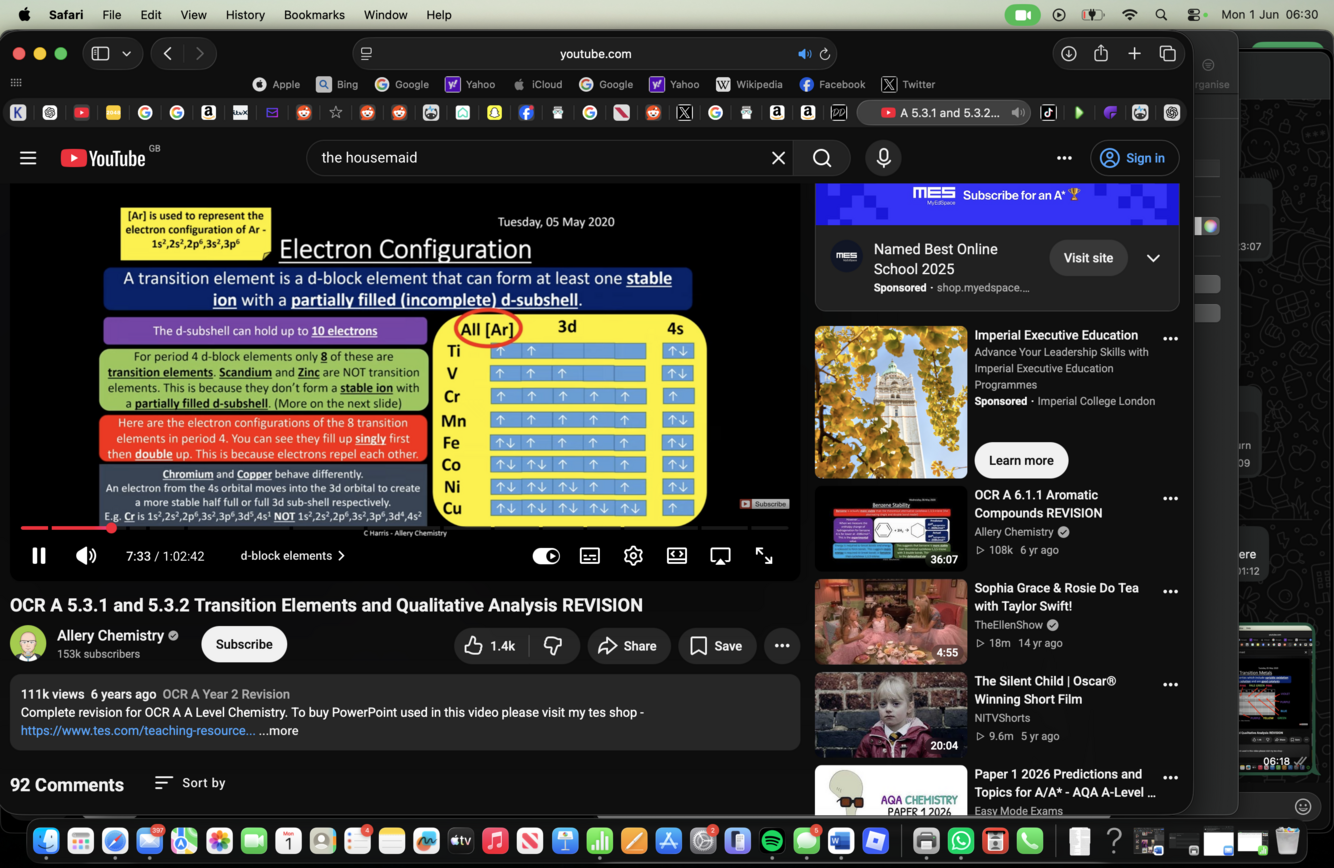Visit site for the MES sponsored ad
This screenshot has height=868, width=1334.
[x=1088, y=258]
